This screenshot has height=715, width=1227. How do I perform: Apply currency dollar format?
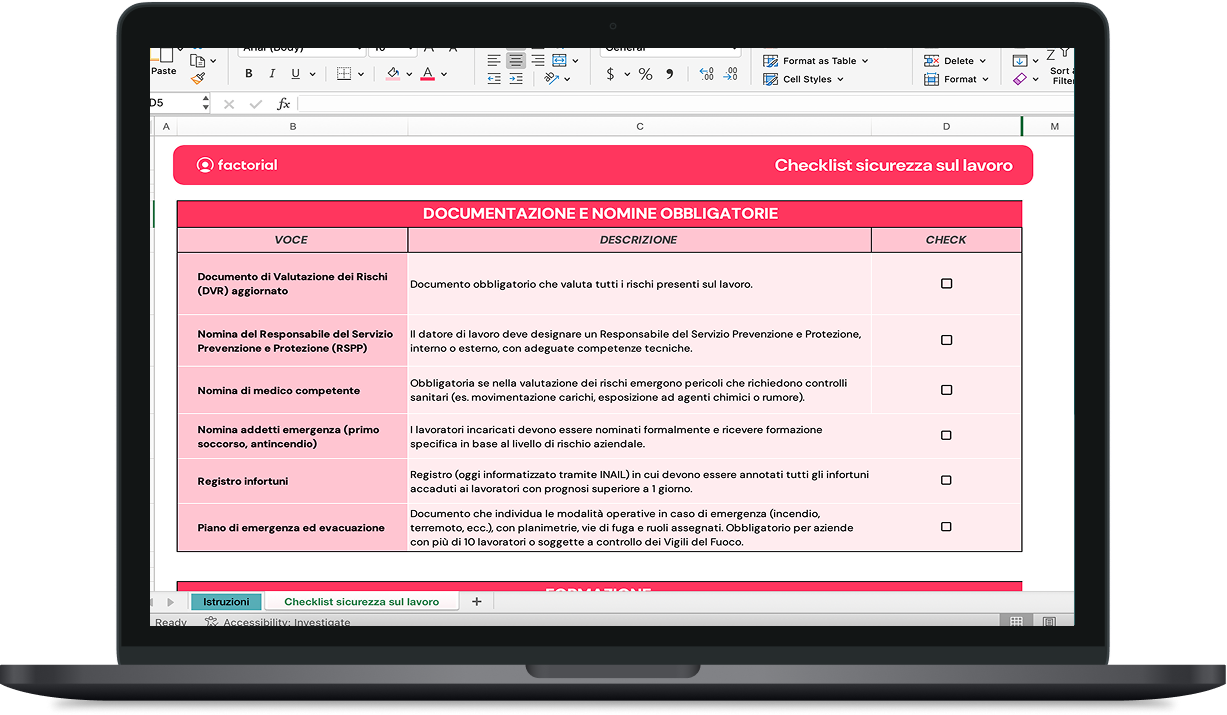[610, 74]
